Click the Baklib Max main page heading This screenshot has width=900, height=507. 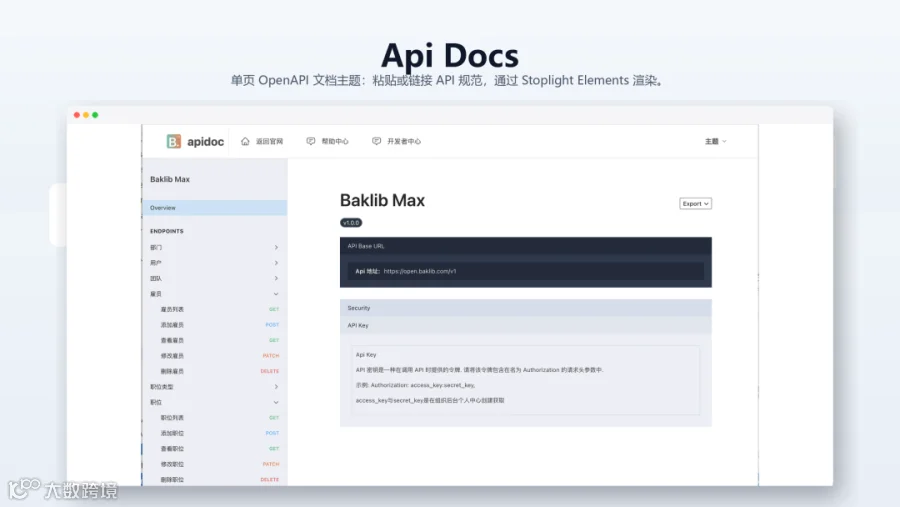382,200
